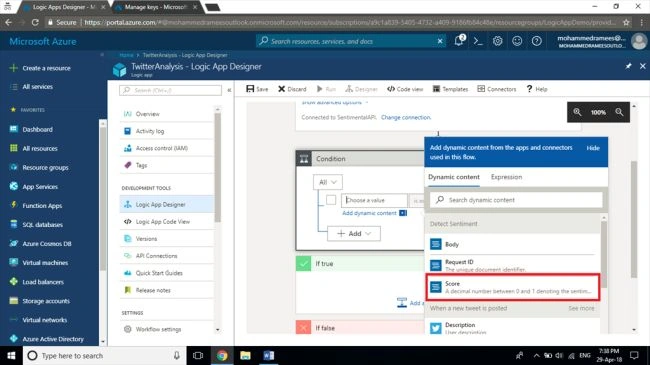Viewport: 650px width, 365px height.
Task: Open Overview in resource menu
Action: click(147, 114)
